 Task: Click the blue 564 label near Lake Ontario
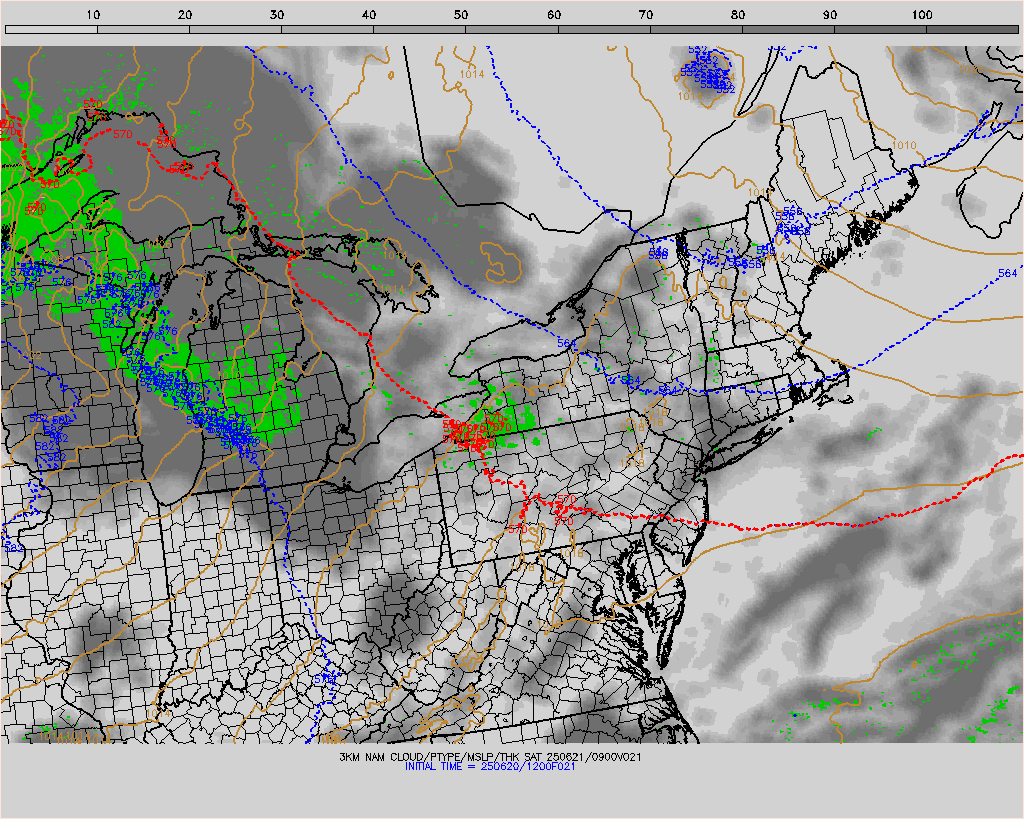[567, 343]
